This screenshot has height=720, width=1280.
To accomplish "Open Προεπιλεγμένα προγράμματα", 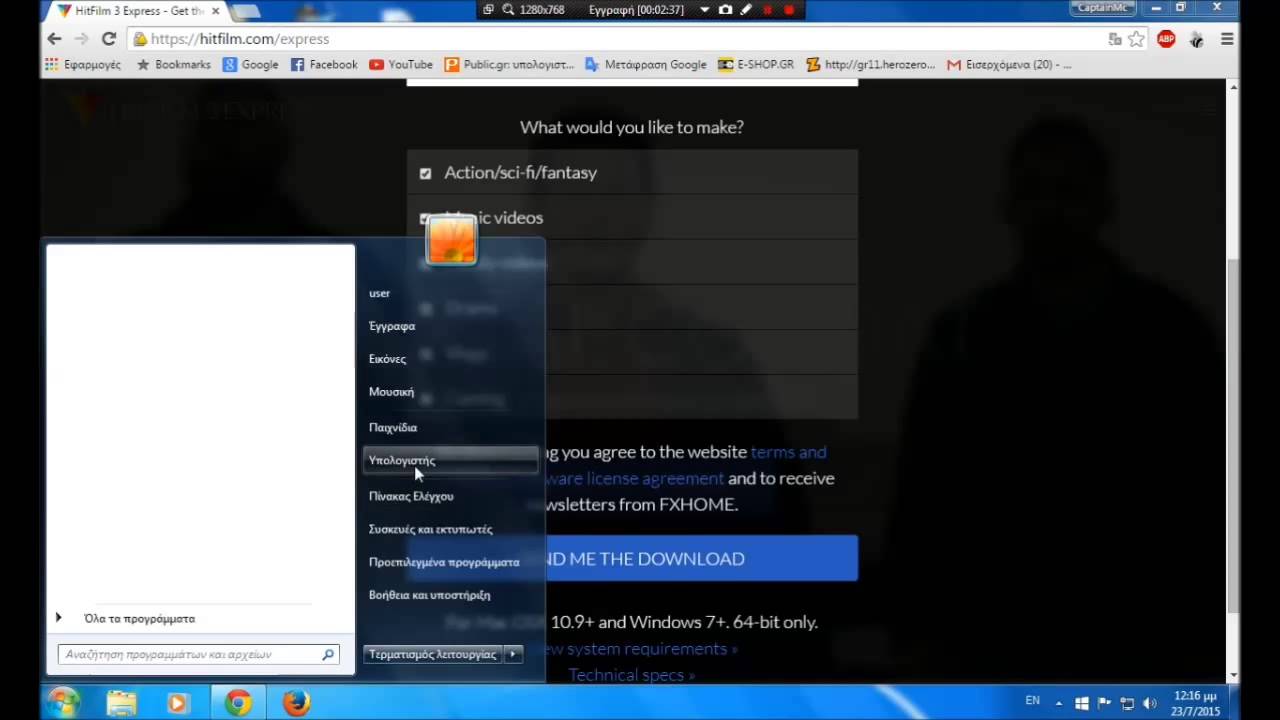I will coord(444,562).
